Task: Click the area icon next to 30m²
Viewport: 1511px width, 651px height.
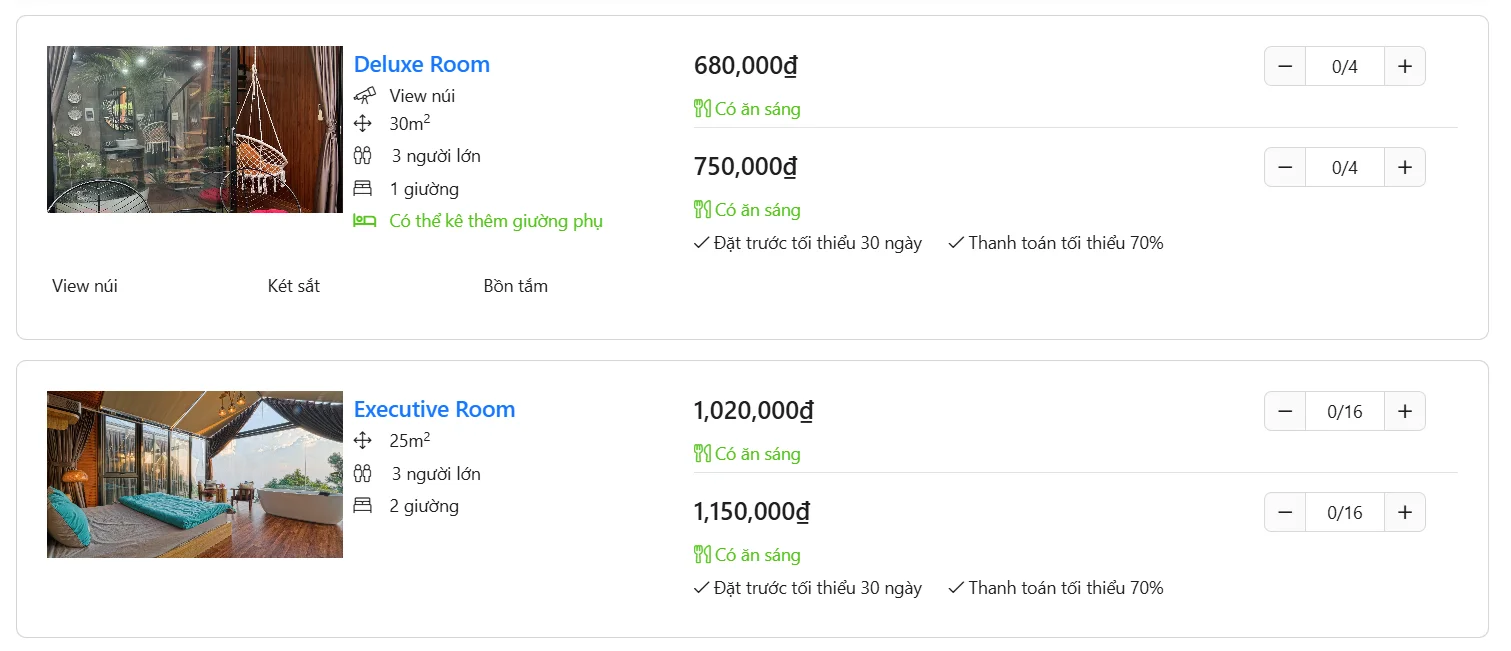Action: [x=363, y=124]
